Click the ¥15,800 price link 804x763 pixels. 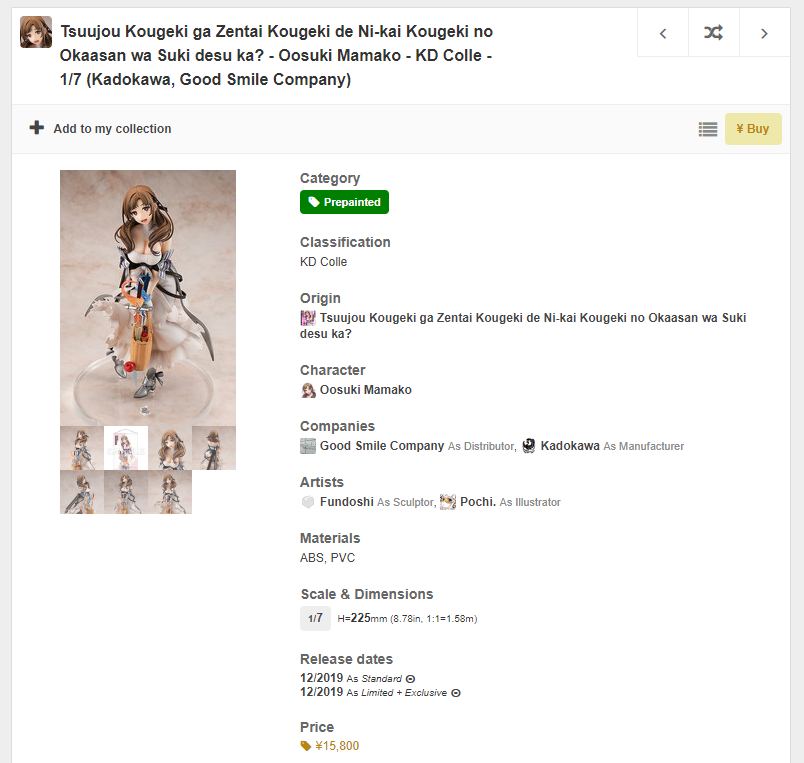pos(336,746)
